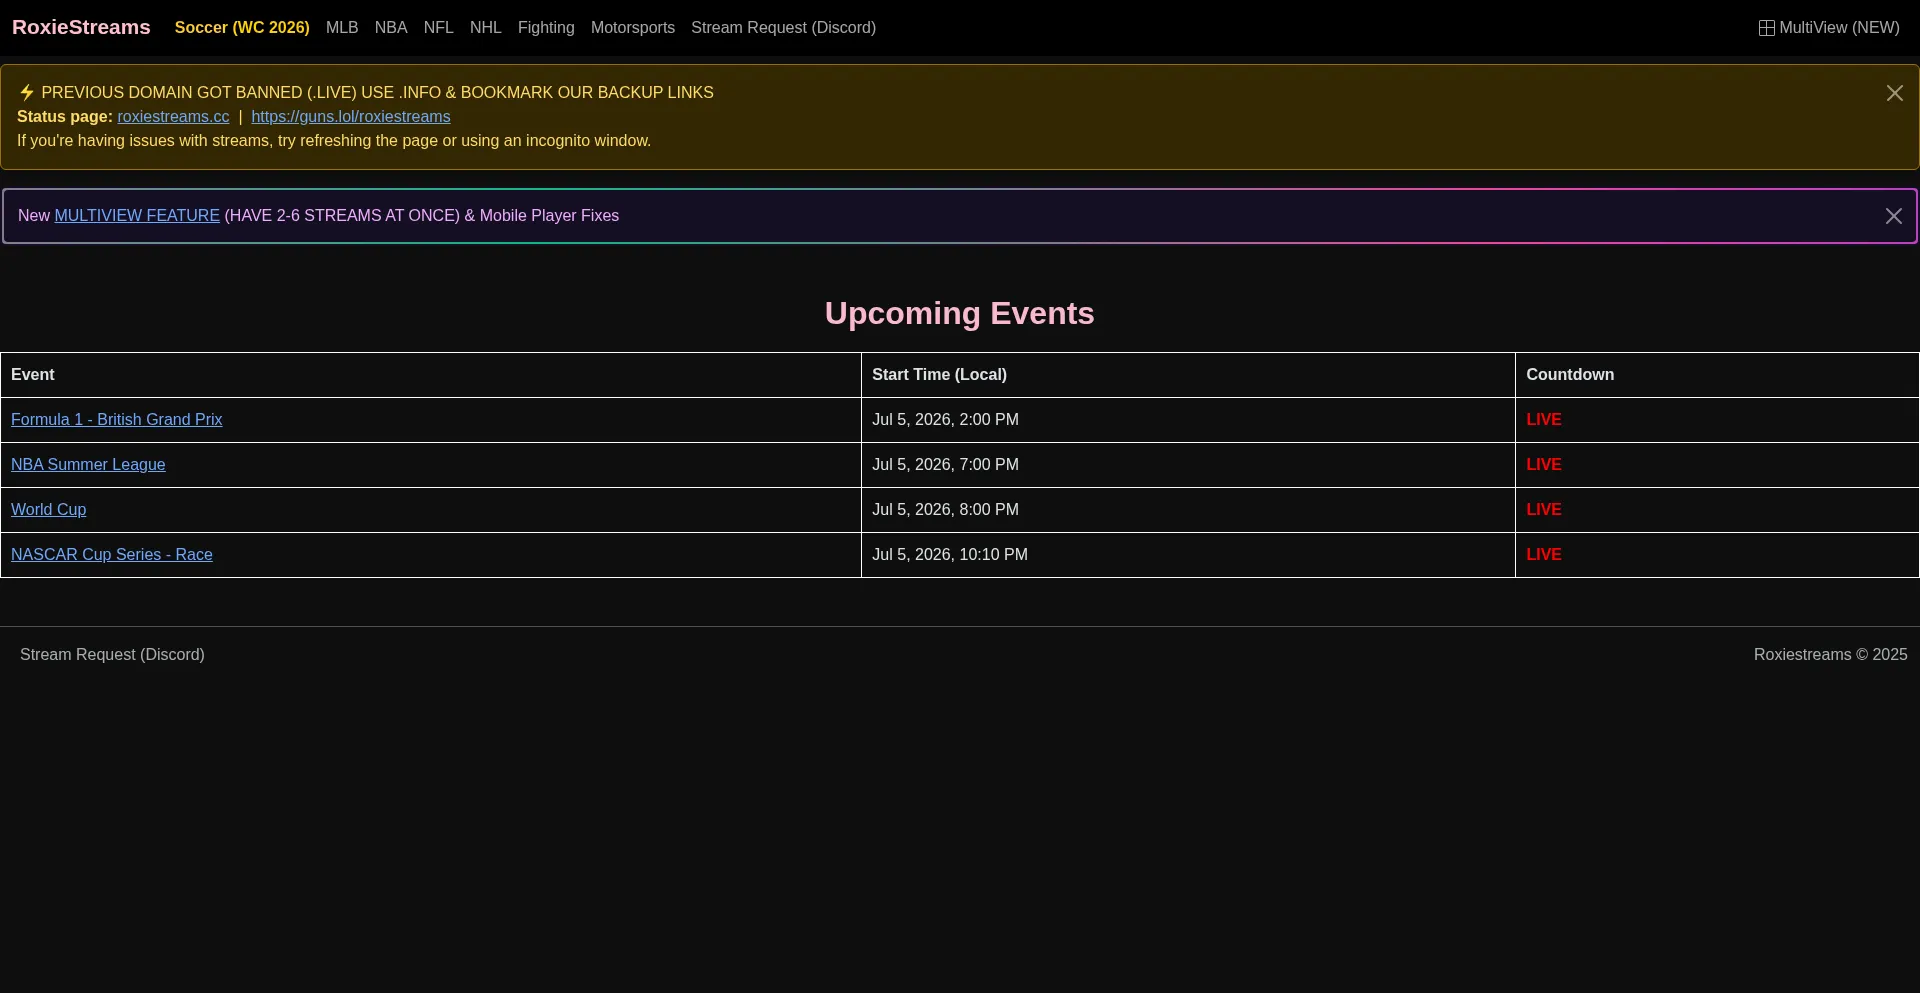Open the Fighting section
Image resolution: width=1920 pixels, height=993 pixels.
pos(546,28)
